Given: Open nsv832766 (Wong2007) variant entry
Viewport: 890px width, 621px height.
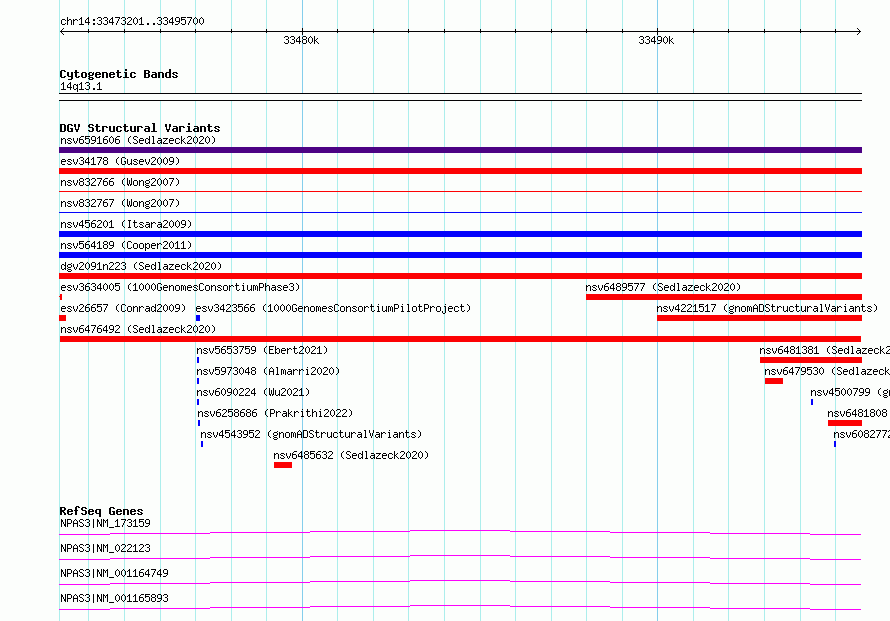Looking at the screenshot, I should [x=120, y=182].
